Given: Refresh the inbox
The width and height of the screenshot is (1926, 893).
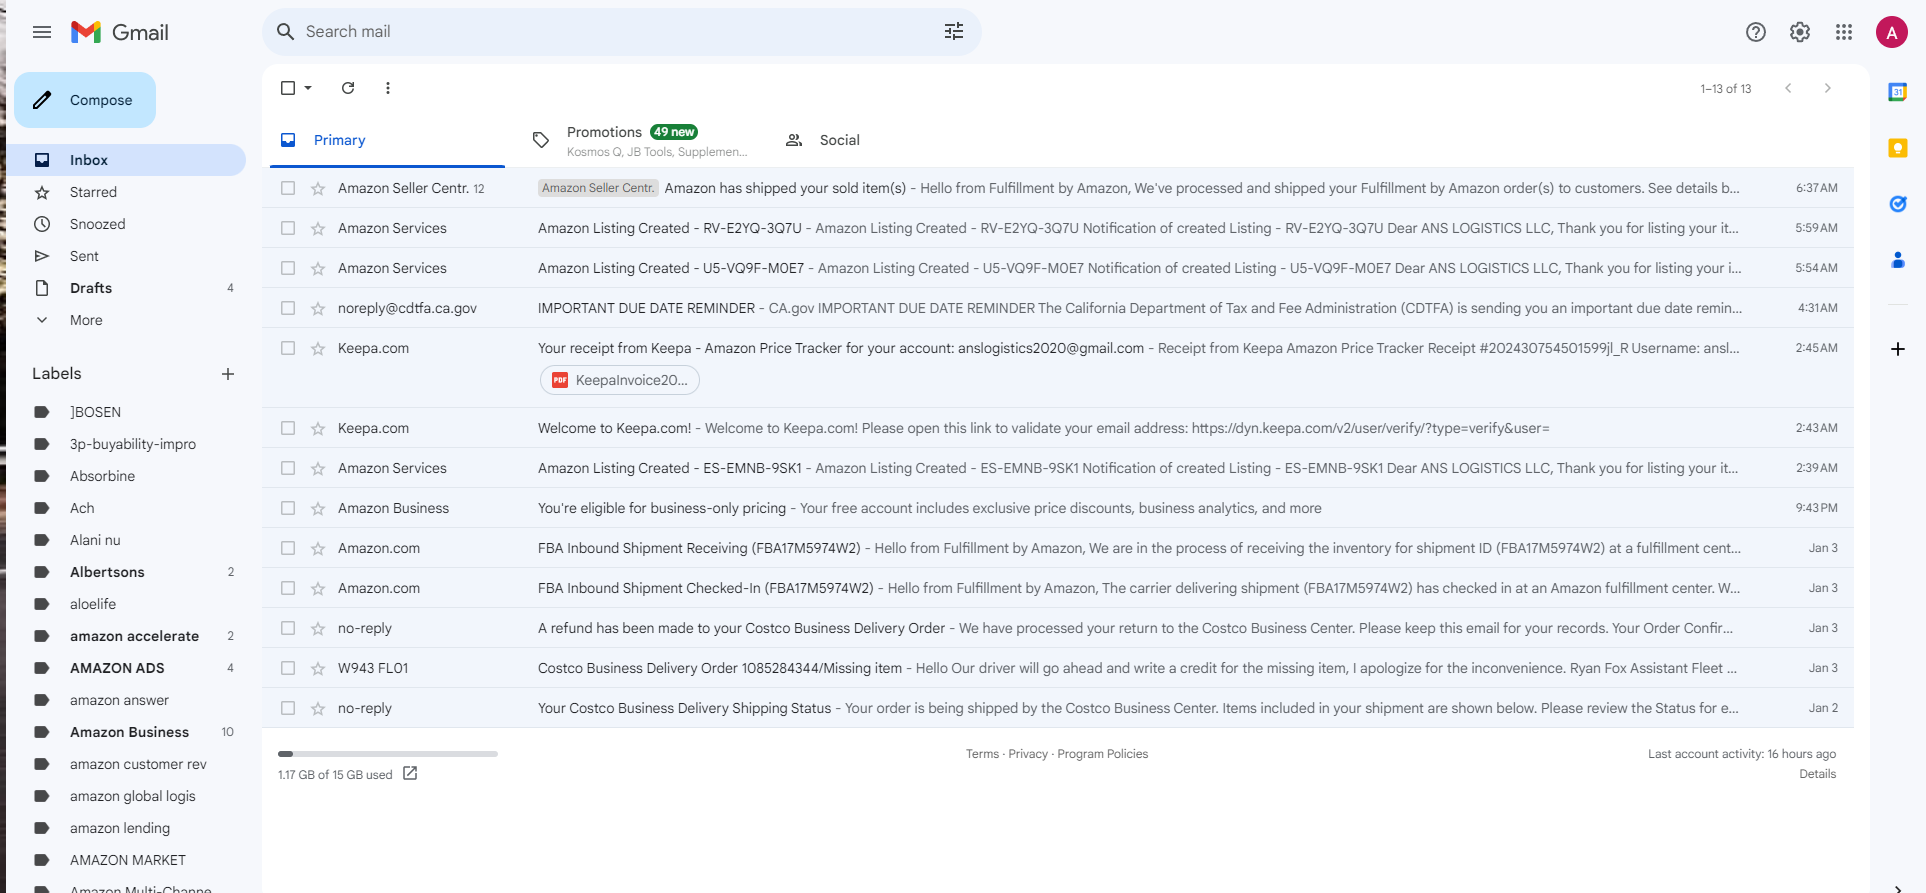Looking at the screenshot, I should [348, 88].
